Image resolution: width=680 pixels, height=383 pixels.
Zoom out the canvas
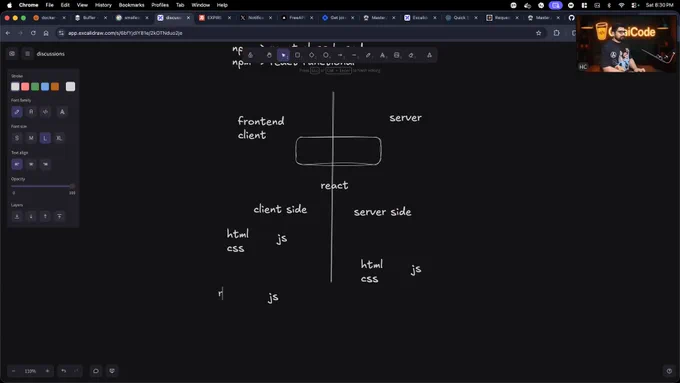point(13,371)
